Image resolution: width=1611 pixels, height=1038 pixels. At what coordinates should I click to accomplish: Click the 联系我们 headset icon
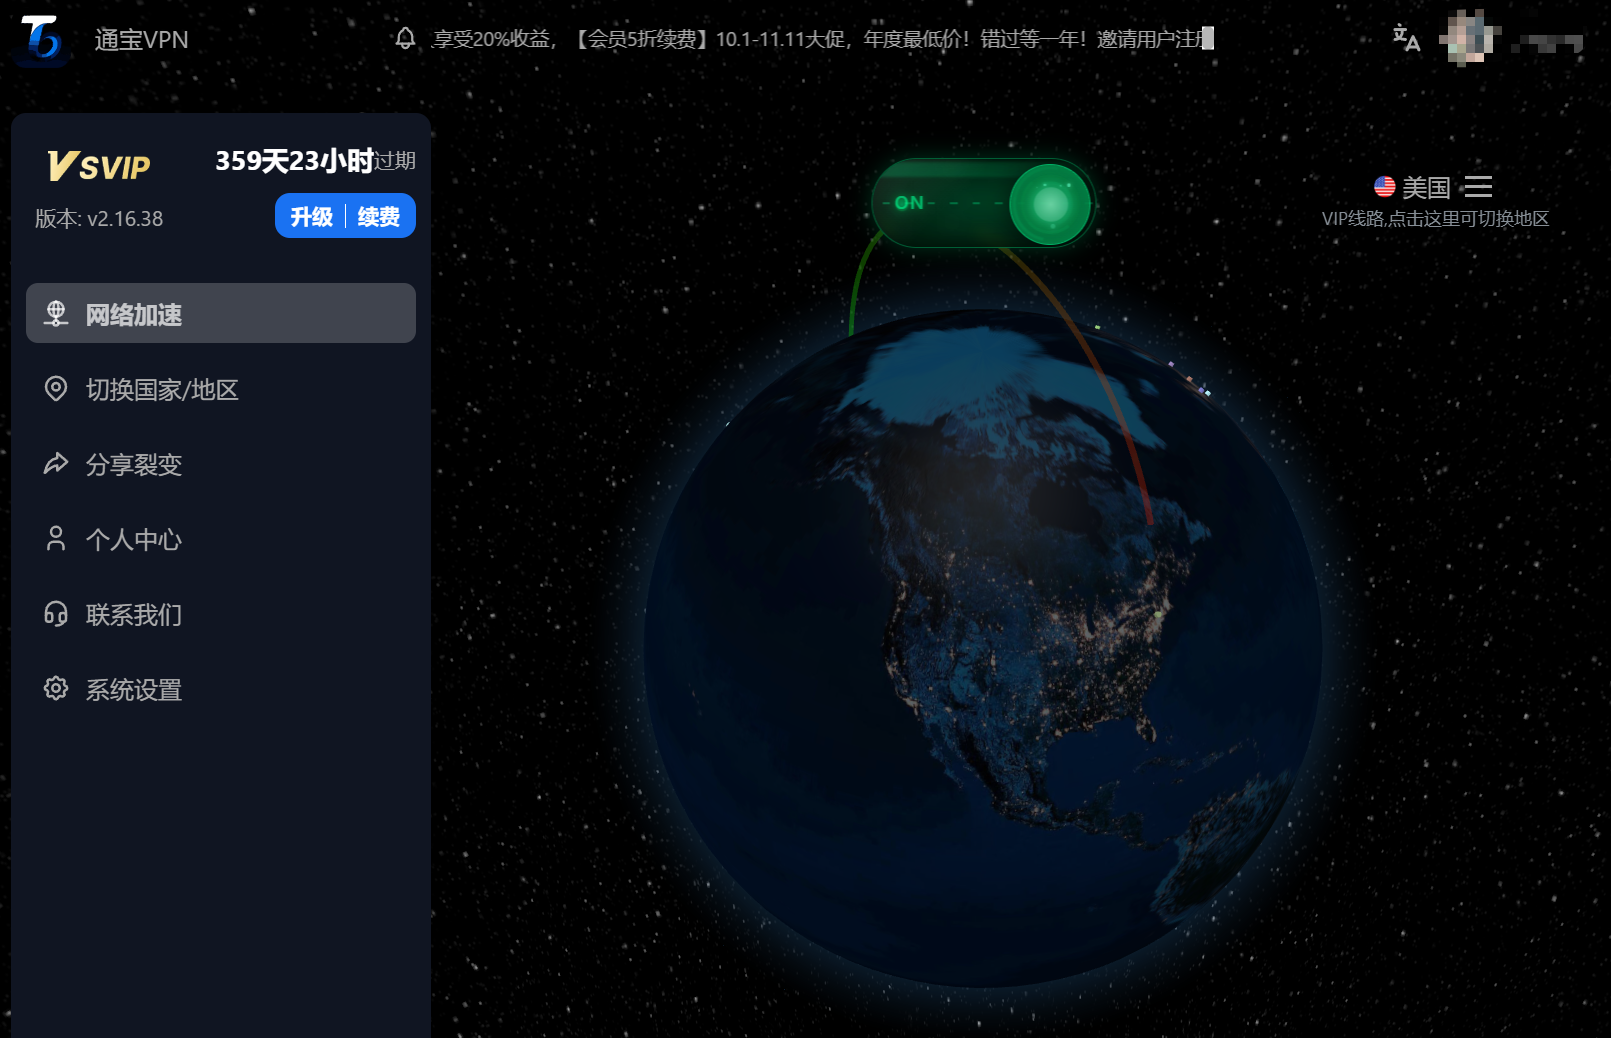56,614
